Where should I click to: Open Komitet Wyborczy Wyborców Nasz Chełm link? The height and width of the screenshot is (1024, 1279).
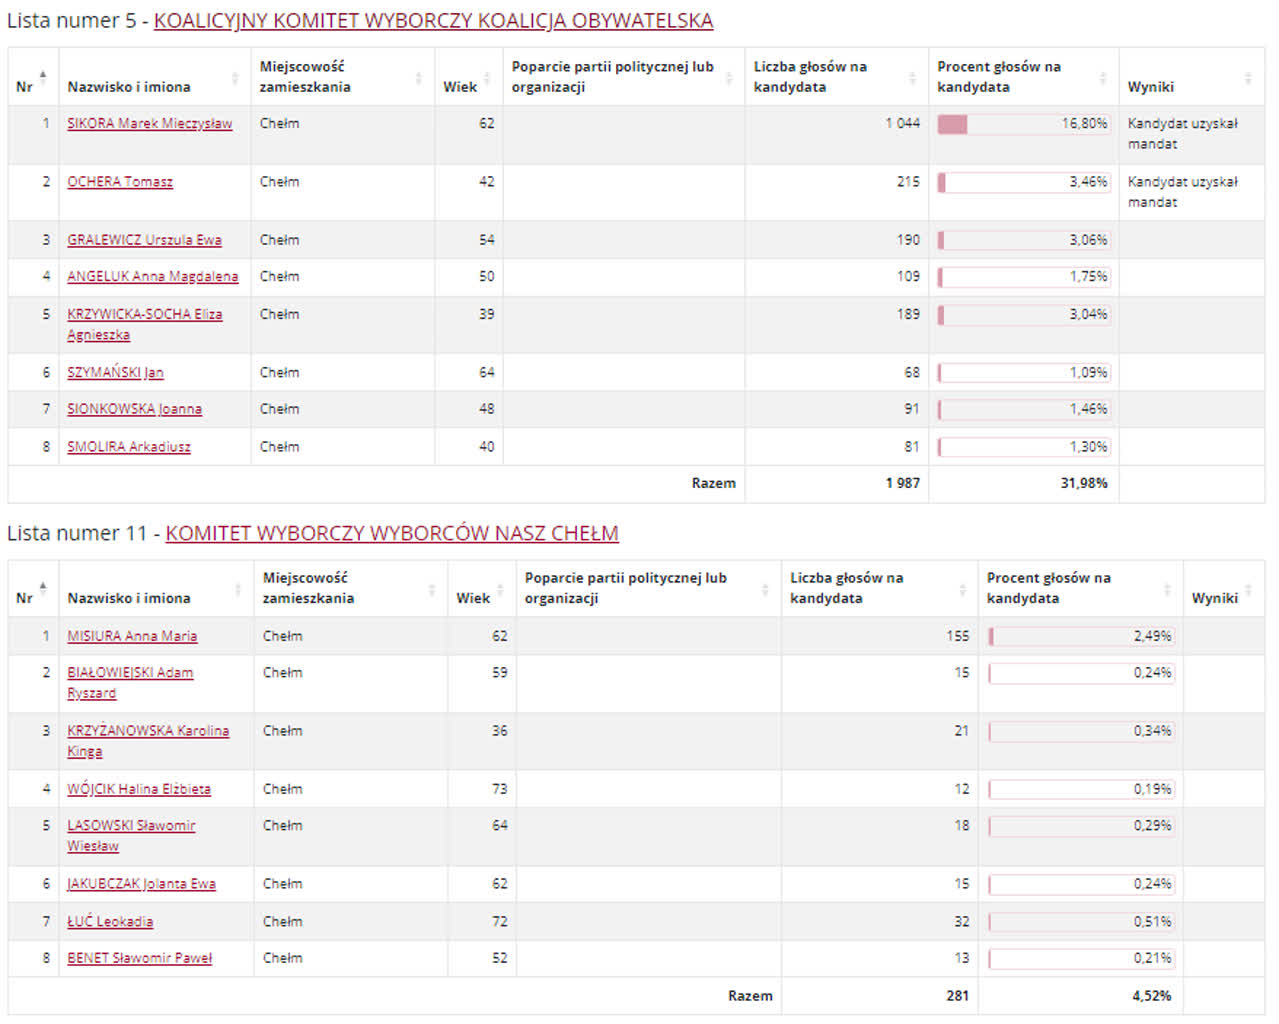[x=392, y=533]
